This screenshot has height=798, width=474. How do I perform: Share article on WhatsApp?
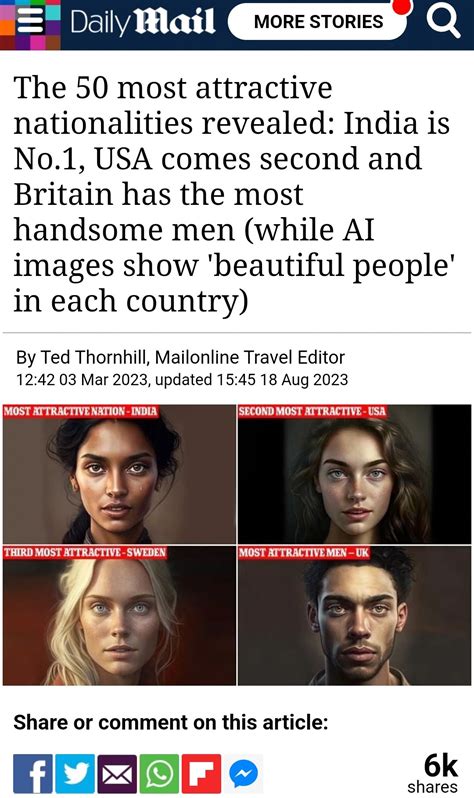point(160,774)
